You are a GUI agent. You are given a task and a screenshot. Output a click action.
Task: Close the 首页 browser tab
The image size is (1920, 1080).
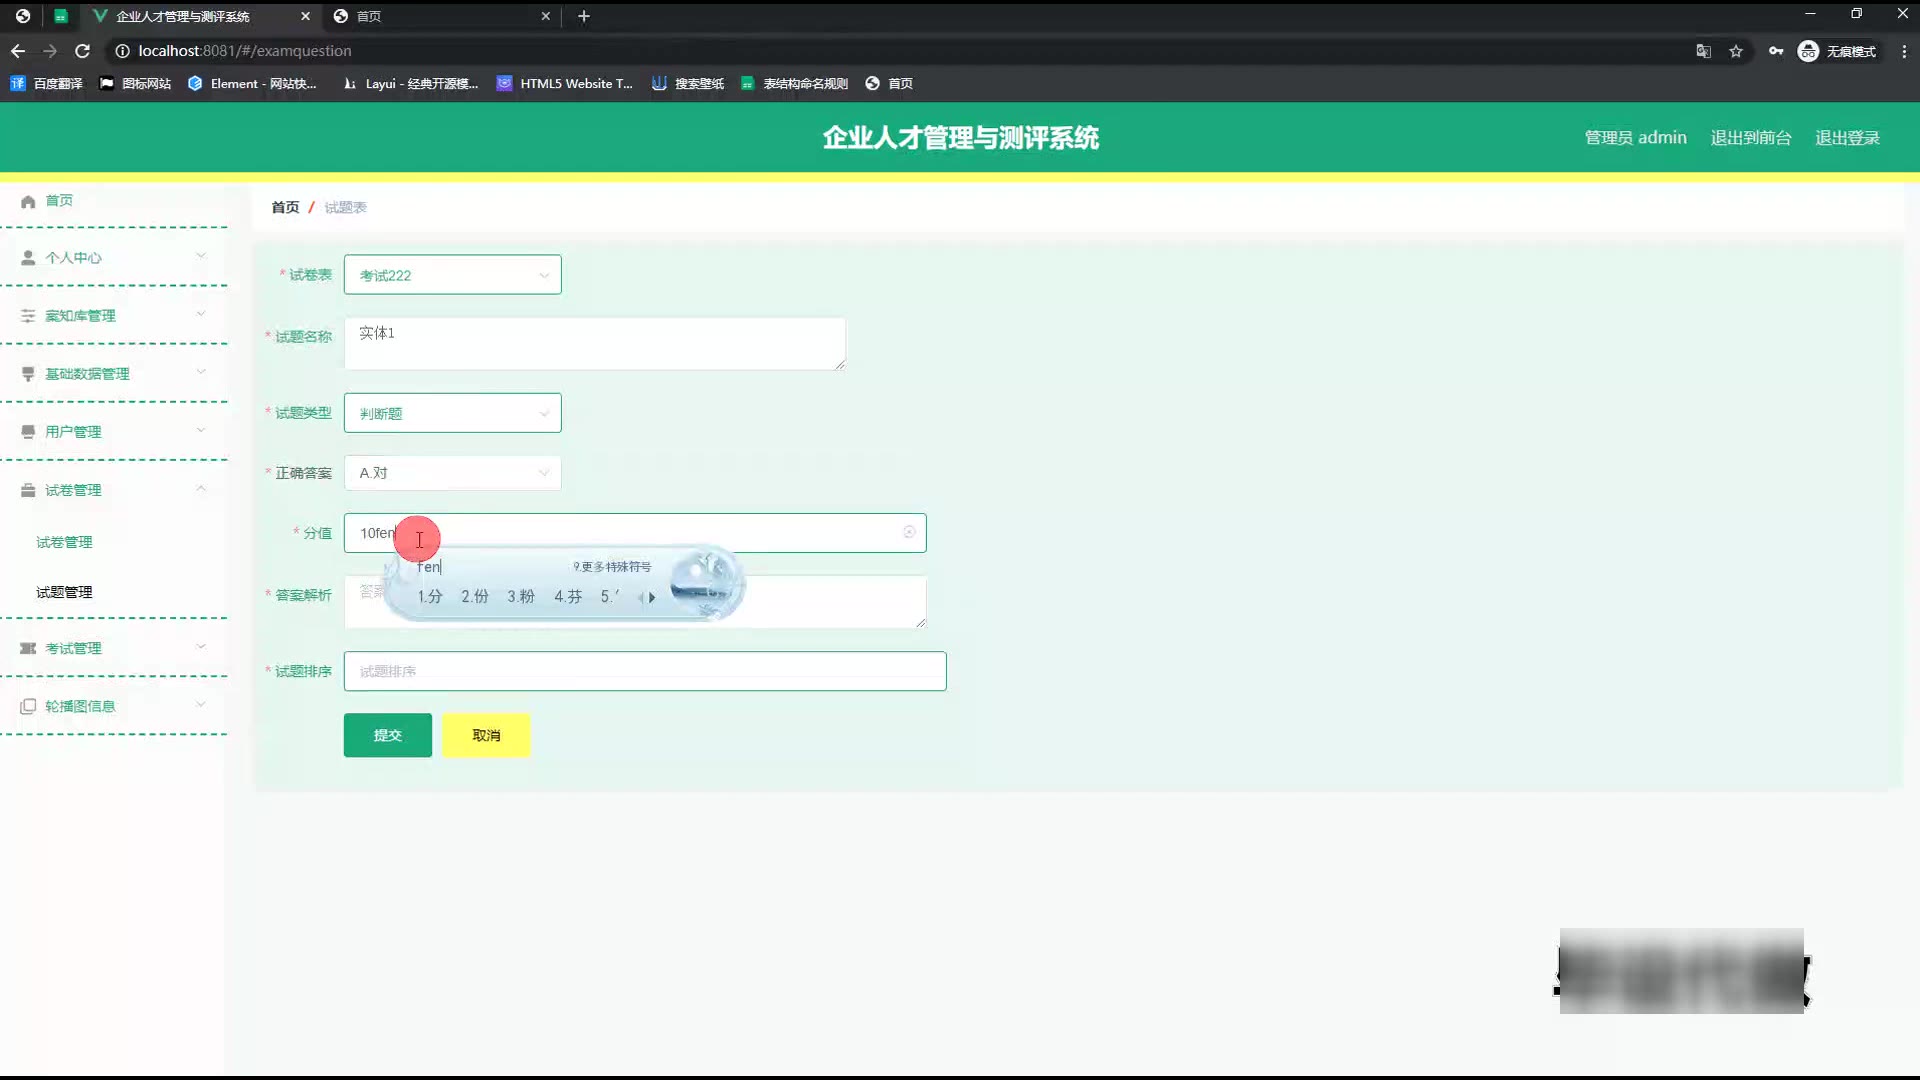(545, 16)
